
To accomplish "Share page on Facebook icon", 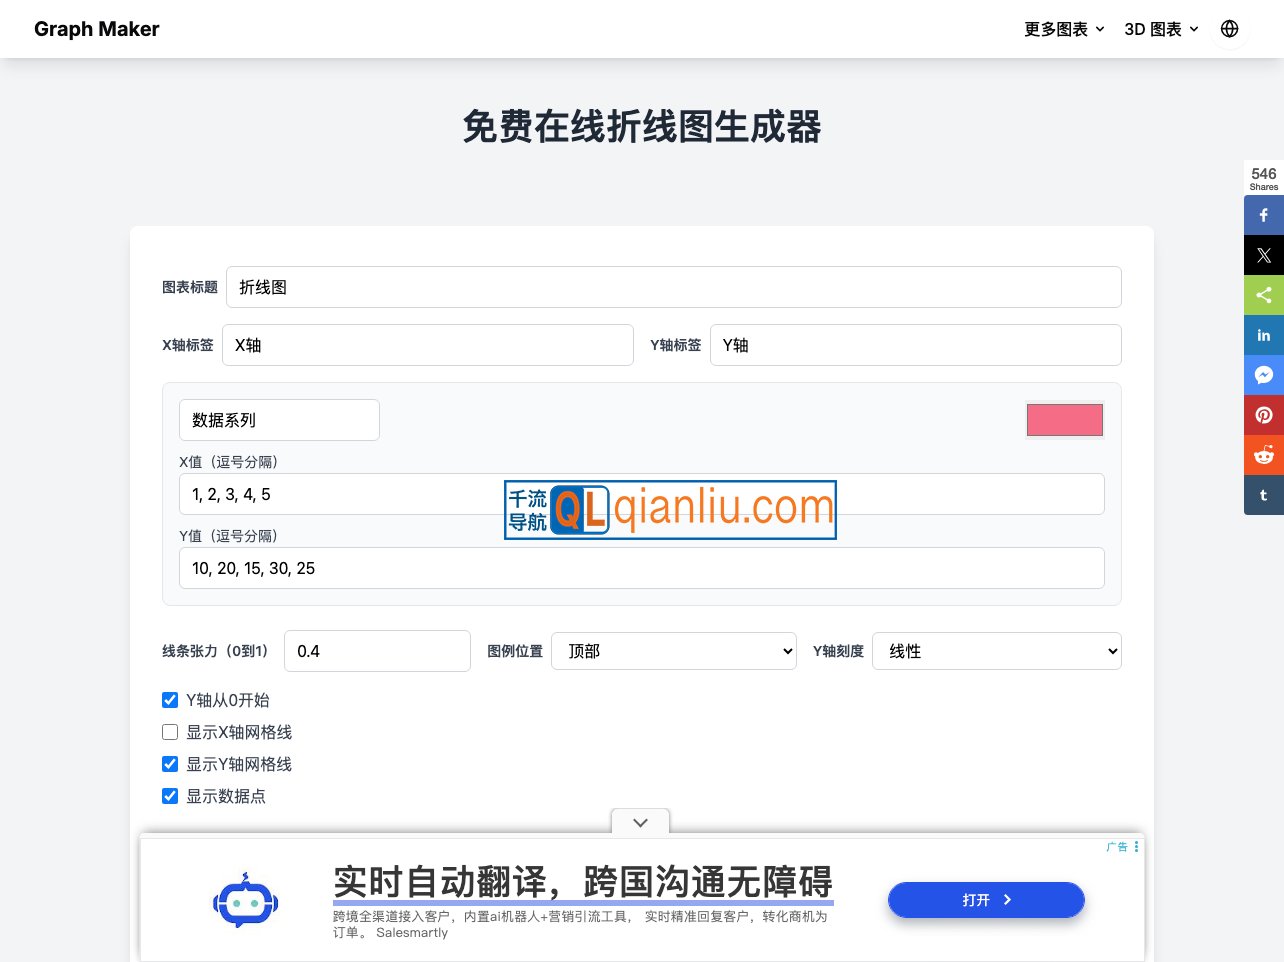I will (x=1263, y=215).
